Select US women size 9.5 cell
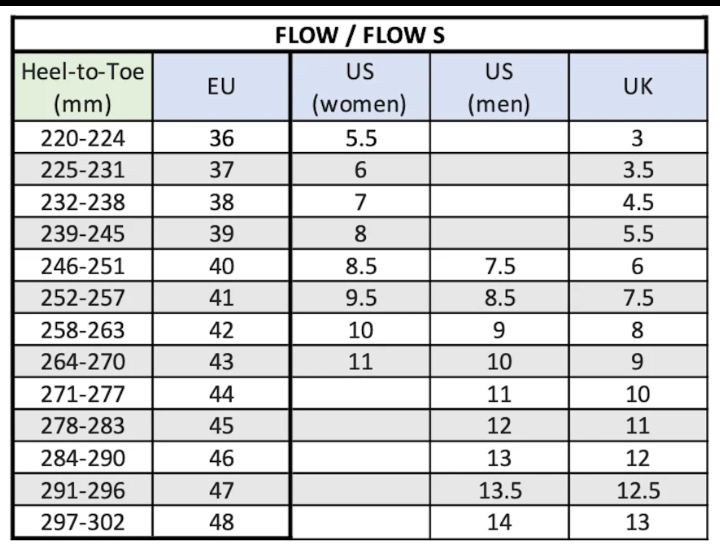This screenshot has height=550, width=720. click(x=360, y=298)
